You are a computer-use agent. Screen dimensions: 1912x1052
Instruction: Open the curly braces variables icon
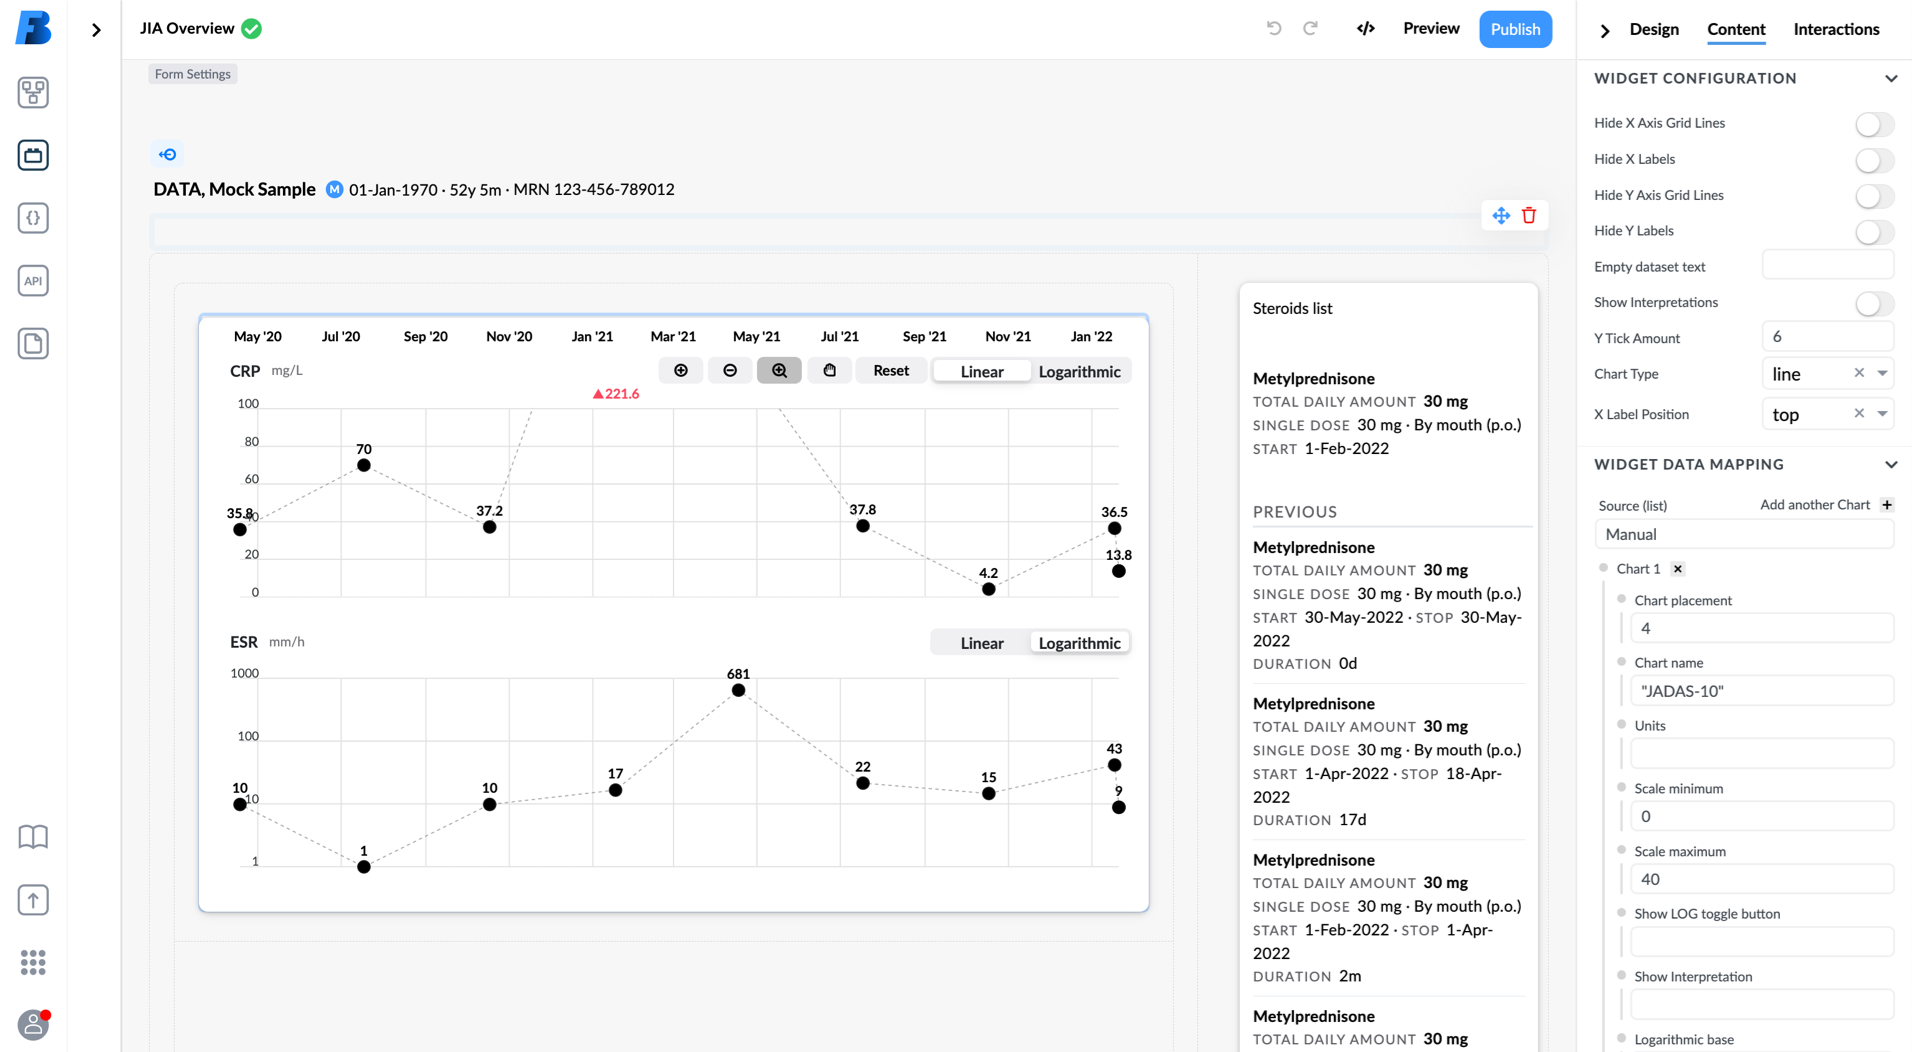pos(33,218)
